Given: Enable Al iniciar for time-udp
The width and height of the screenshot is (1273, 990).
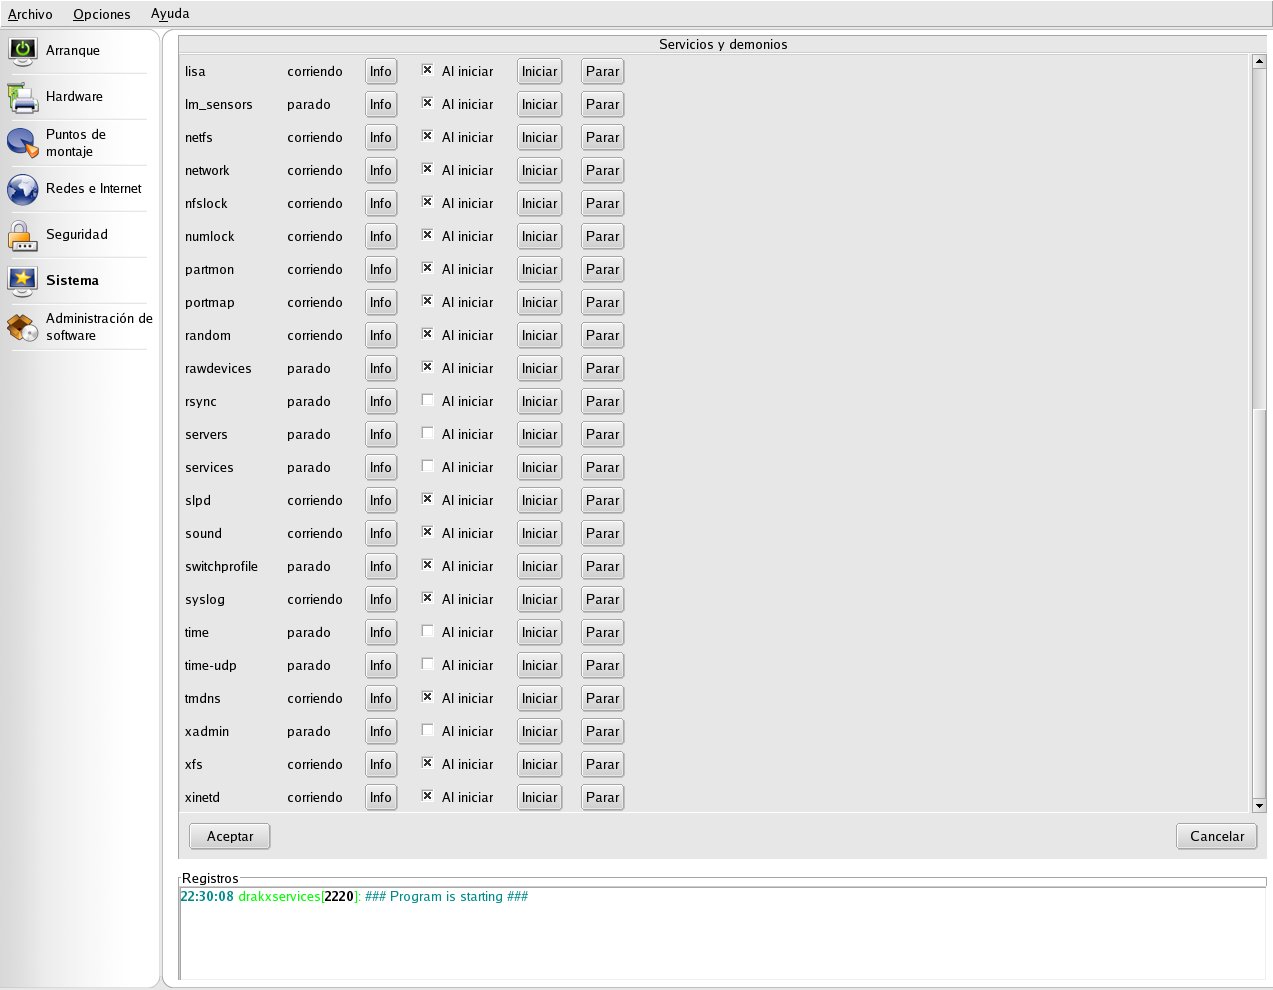Looking at the screenshot, I should pyautogui.click(x=427, y=664).
